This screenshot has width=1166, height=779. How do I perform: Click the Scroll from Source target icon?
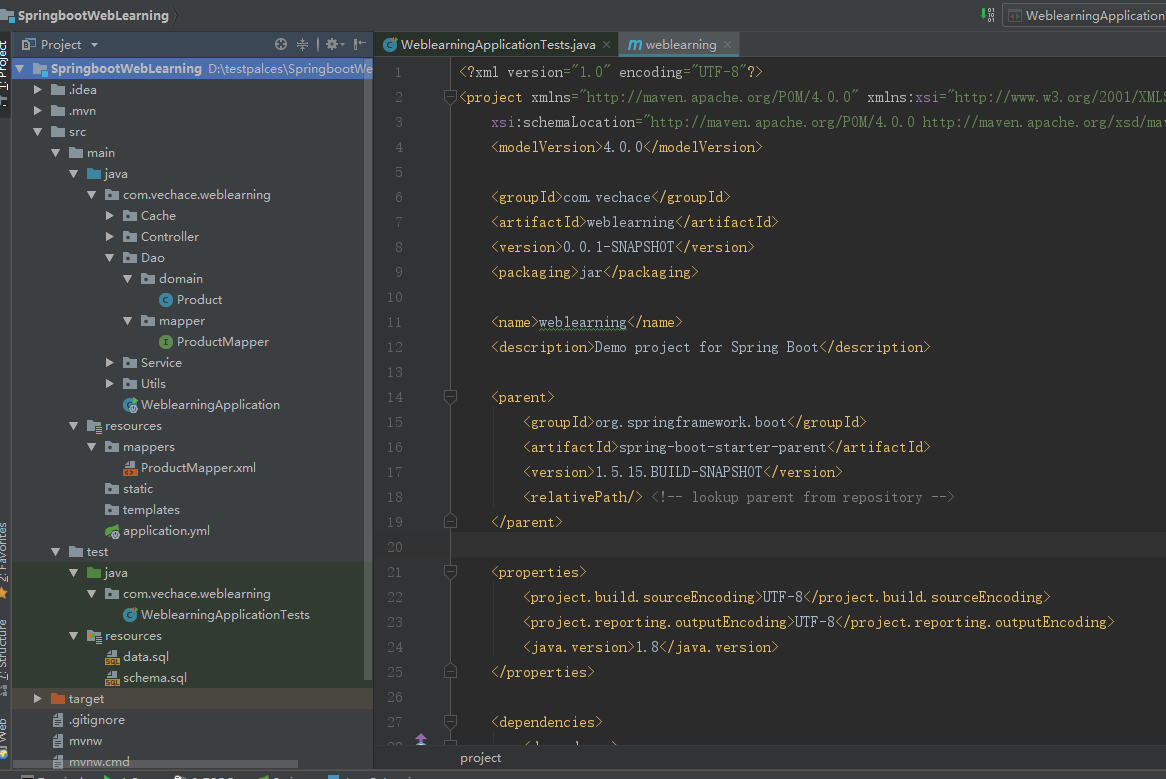tap(281, 44)
